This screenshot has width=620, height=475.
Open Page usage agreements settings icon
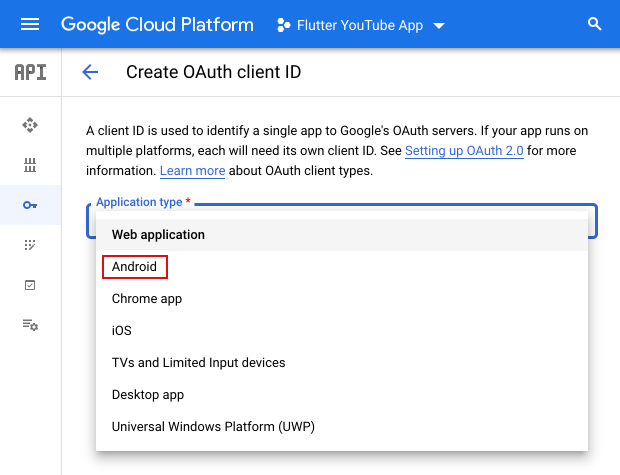pos(30,325)
